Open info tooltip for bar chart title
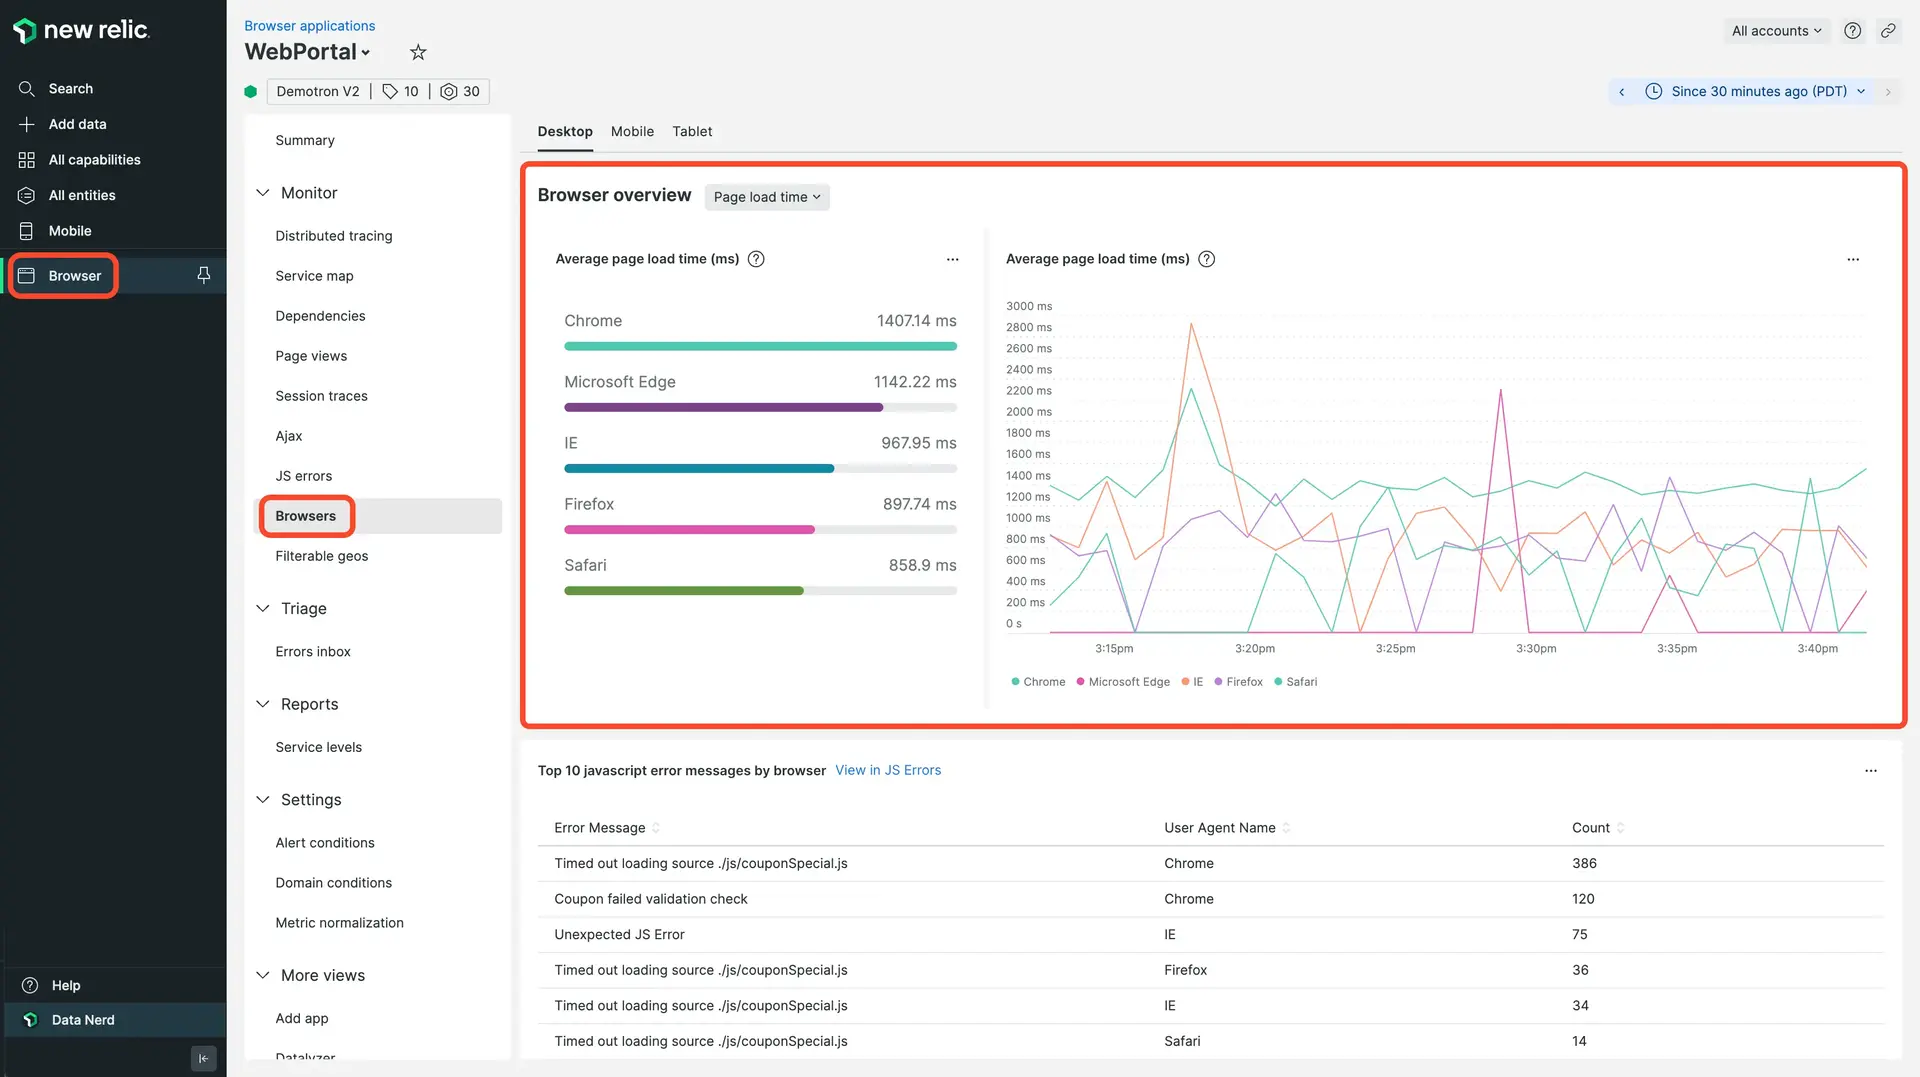Viewport: 1920px width, 1077px height. tap(756, 259)
